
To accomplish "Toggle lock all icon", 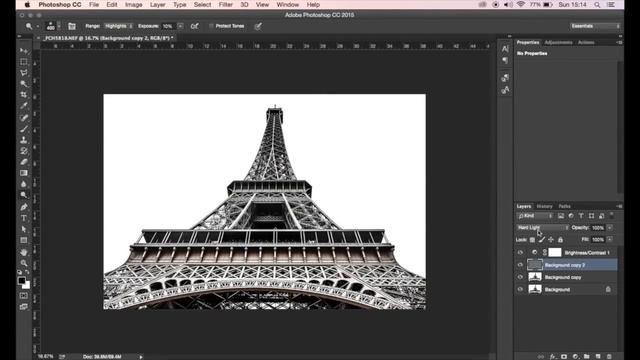I will (x=560, y=240).
